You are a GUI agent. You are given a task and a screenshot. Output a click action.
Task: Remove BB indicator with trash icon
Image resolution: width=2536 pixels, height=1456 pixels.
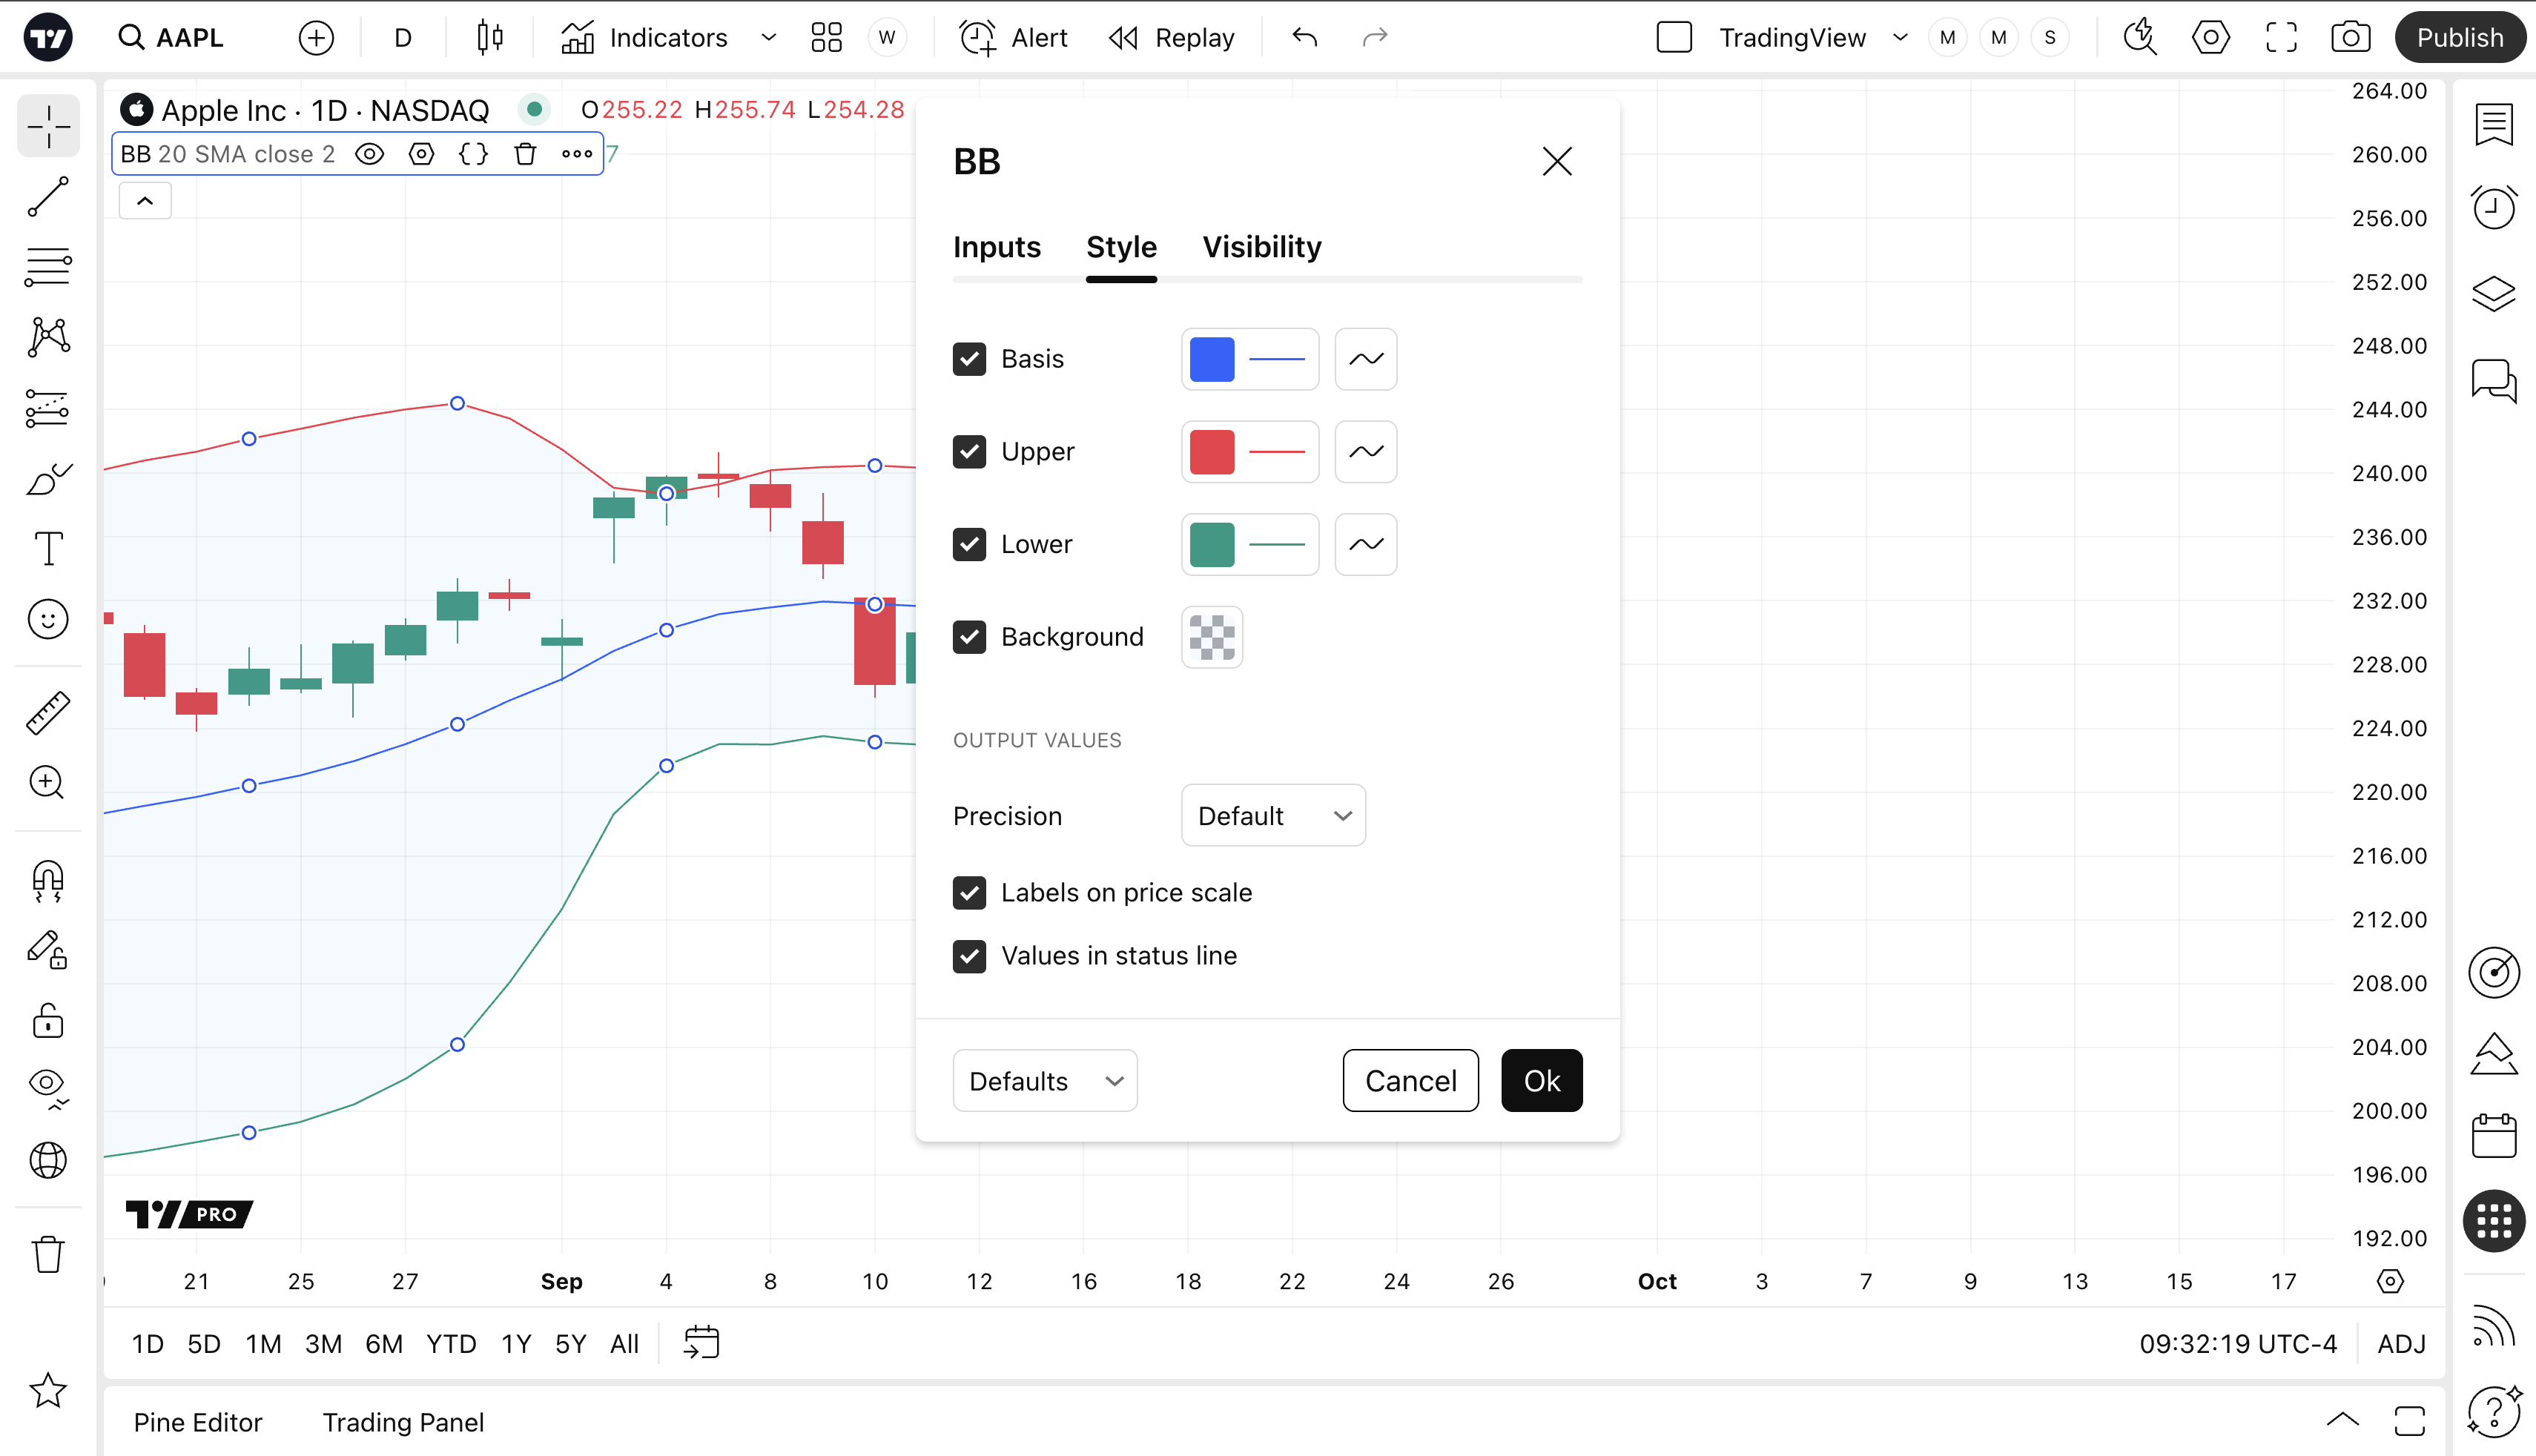coord(525,154)
